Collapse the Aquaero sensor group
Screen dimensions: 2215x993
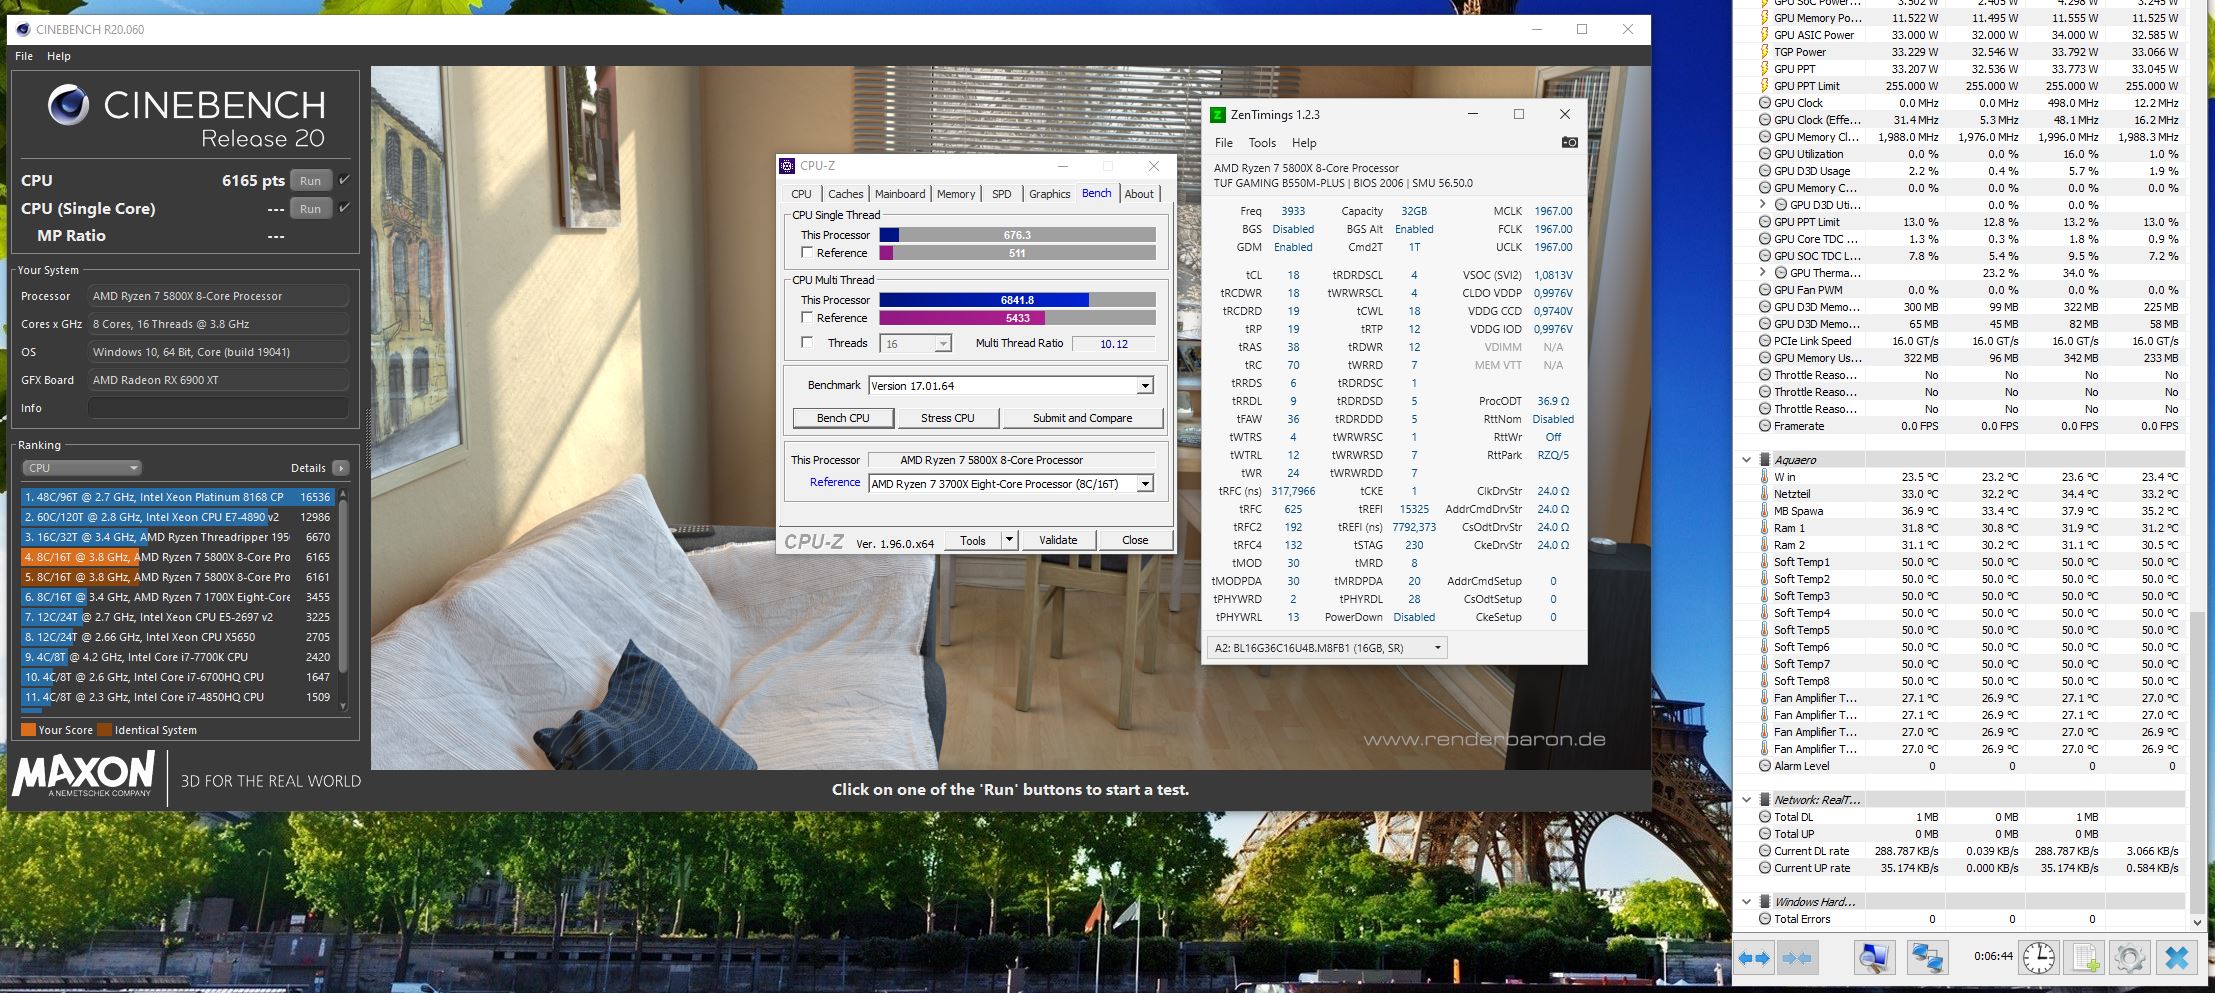1746,460
